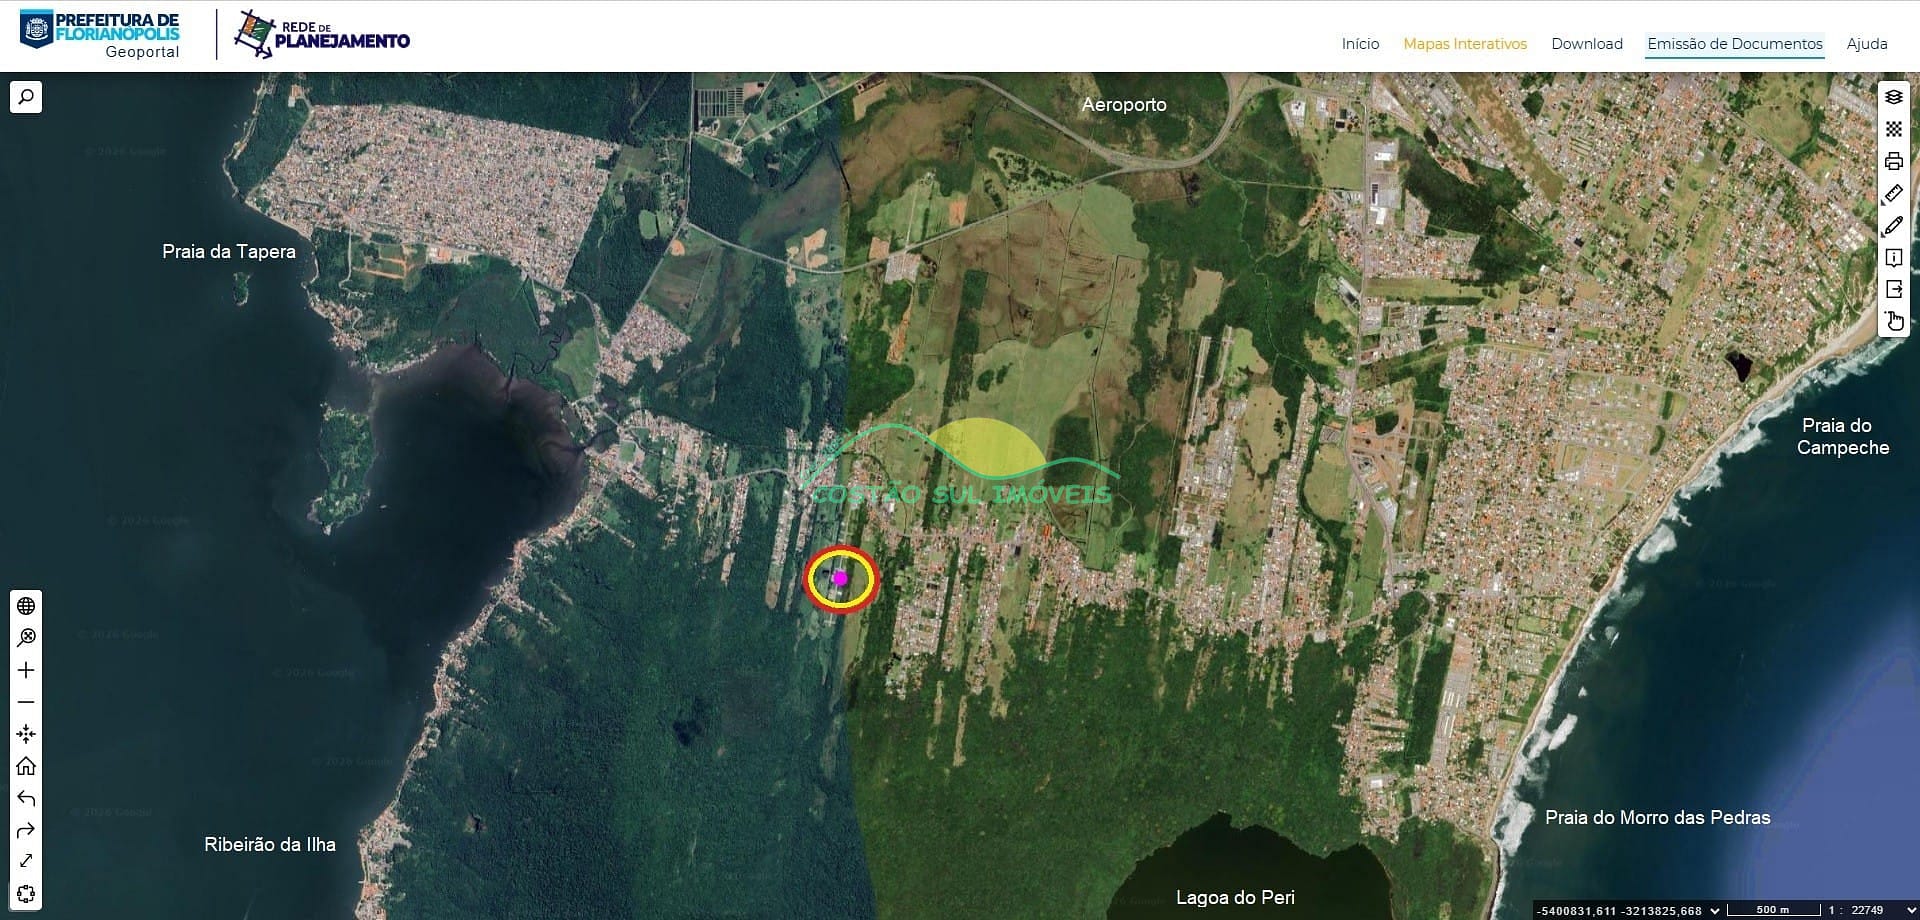Switch to Emissão de Documentos
Image resolution: width=1920 pixels, height=920 pixels.
pos(1734,44)
